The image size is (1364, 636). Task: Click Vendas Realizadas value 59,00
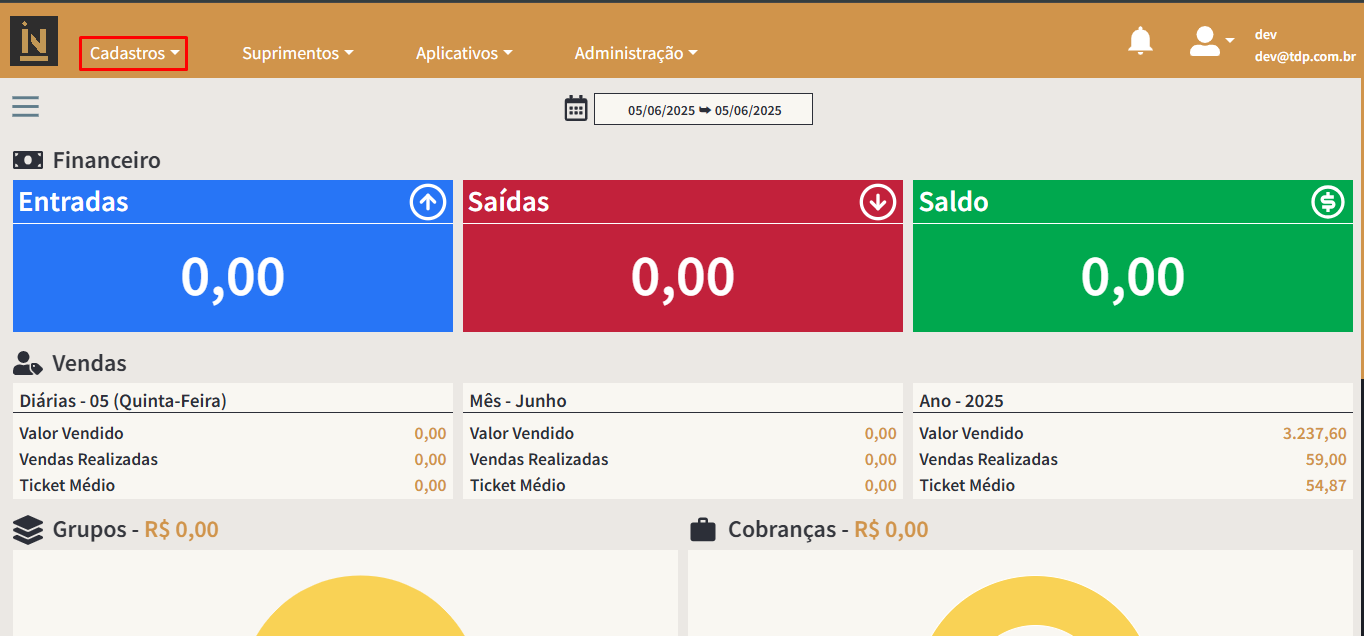click(1325, 460)
